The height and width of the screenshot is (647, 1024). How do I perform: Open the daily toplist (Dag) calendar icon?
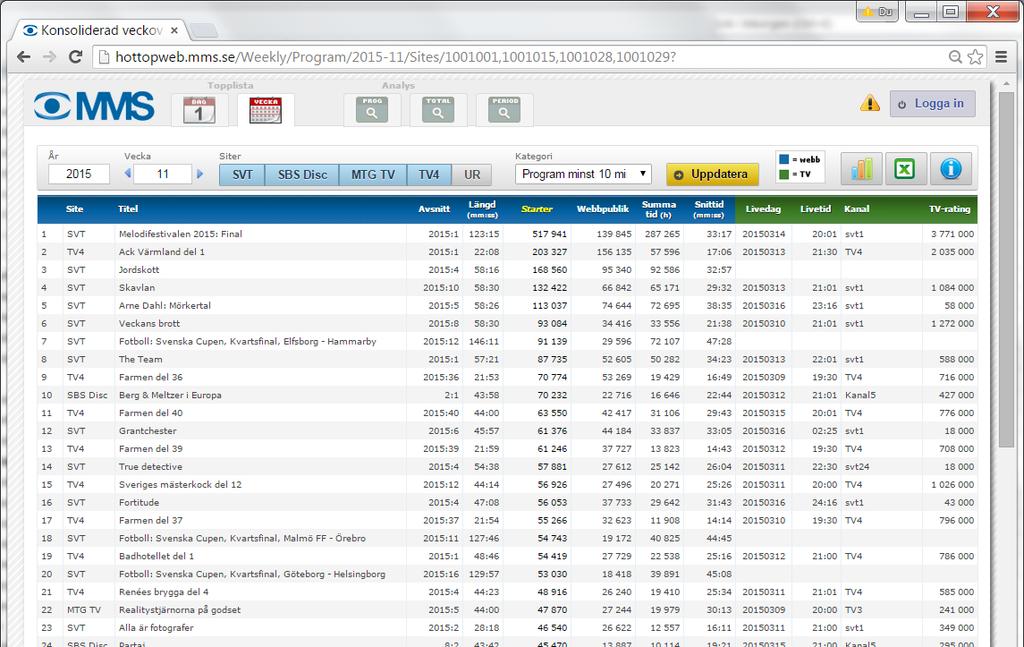tap(199, 110)
